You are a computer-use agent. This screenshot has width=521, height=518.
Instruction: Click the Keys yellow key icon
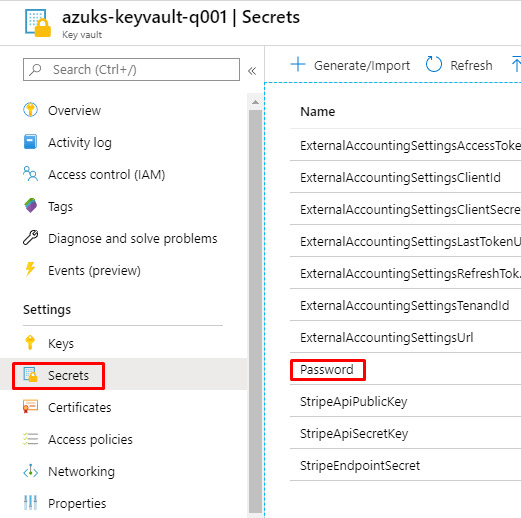point(30,343)
